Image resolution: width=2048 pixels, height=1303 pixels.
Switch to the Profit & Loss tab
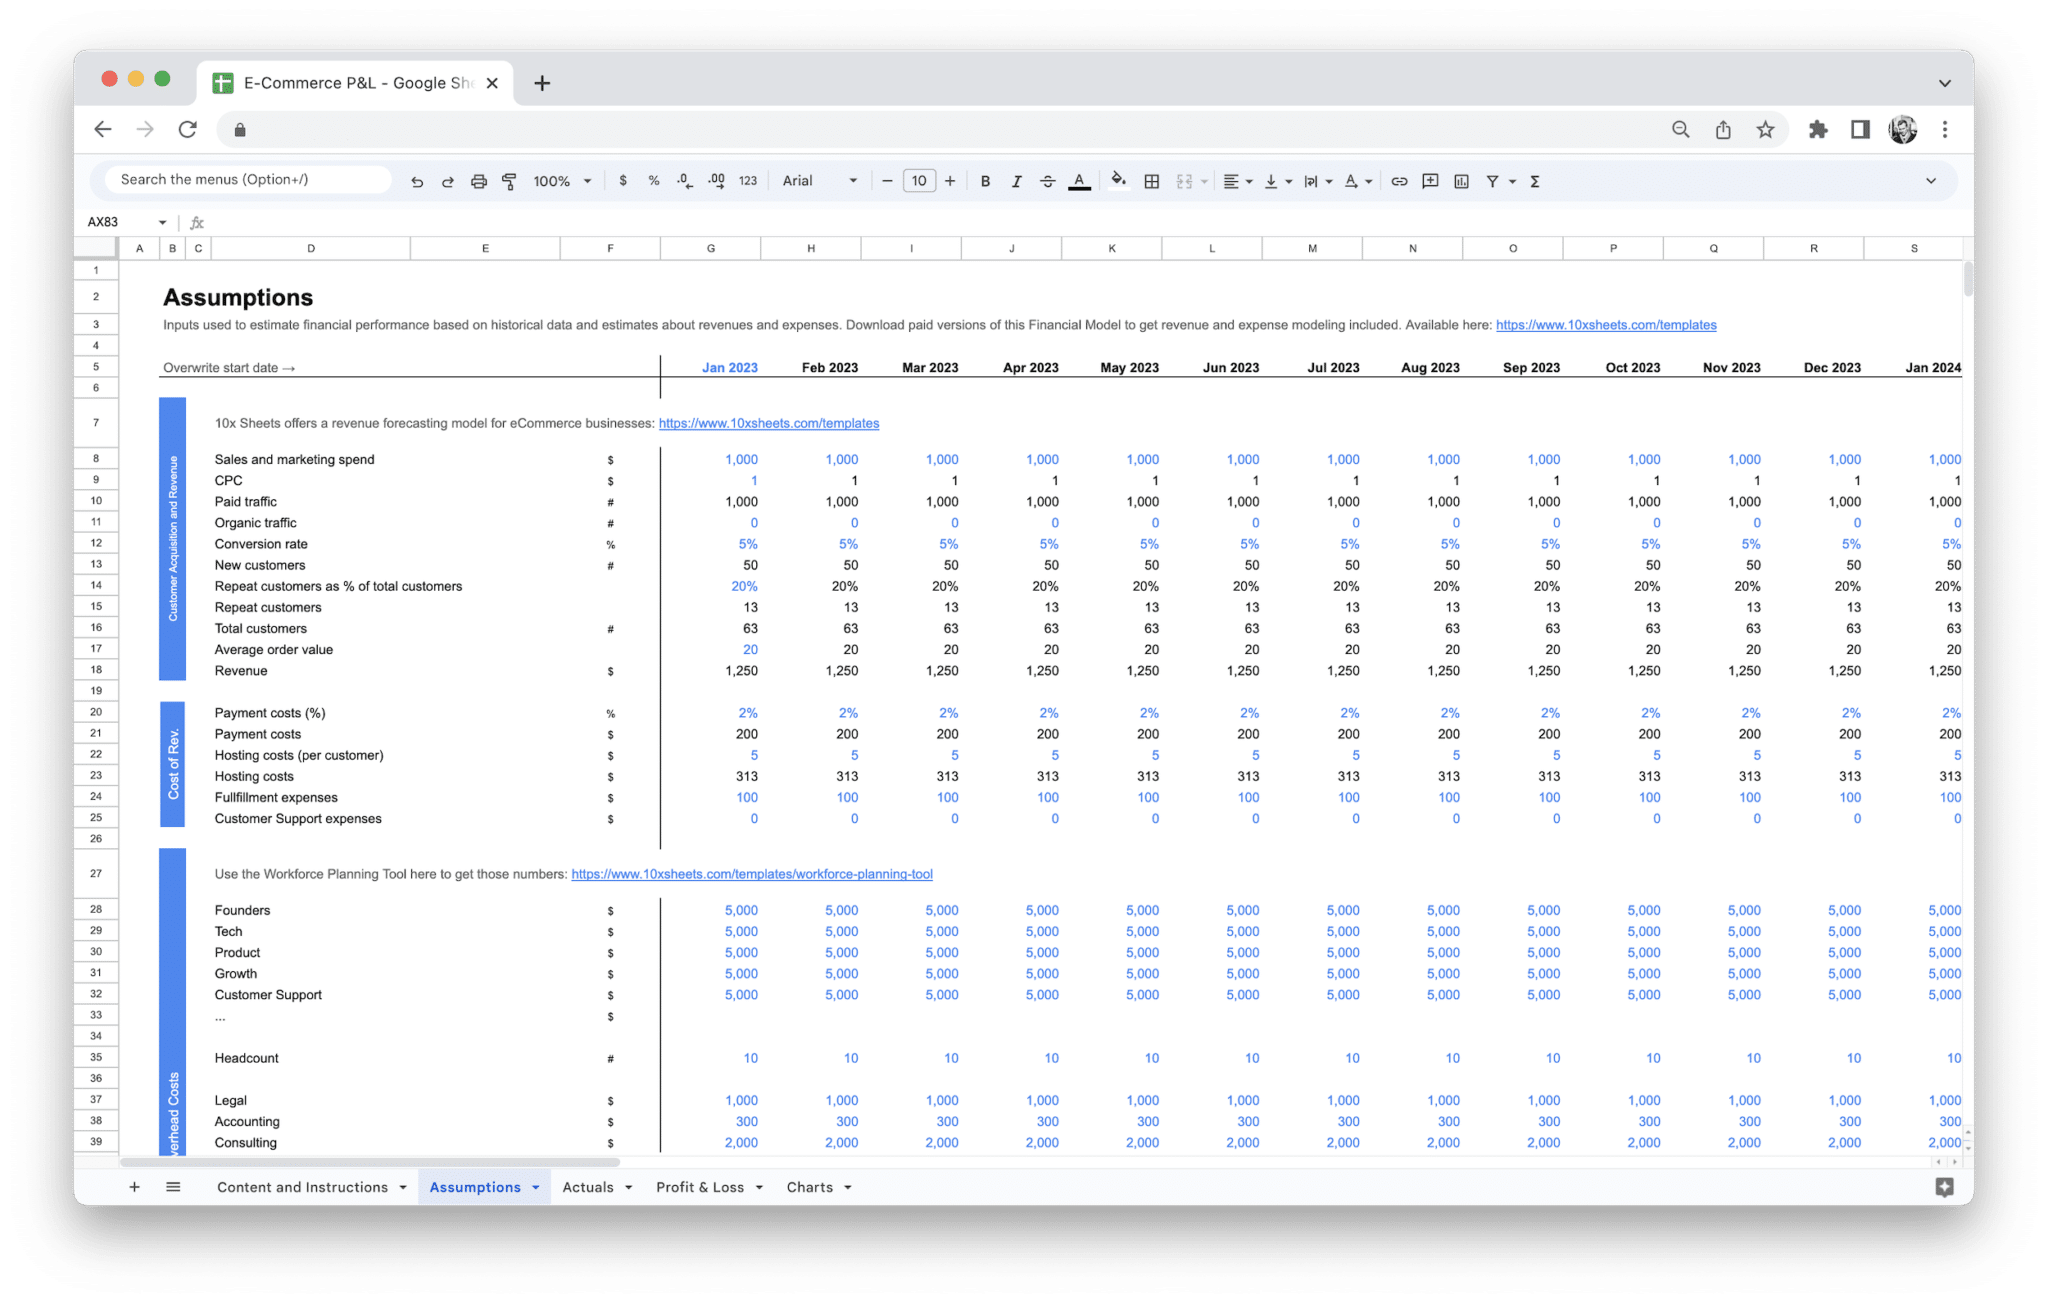coord(701,1187)
